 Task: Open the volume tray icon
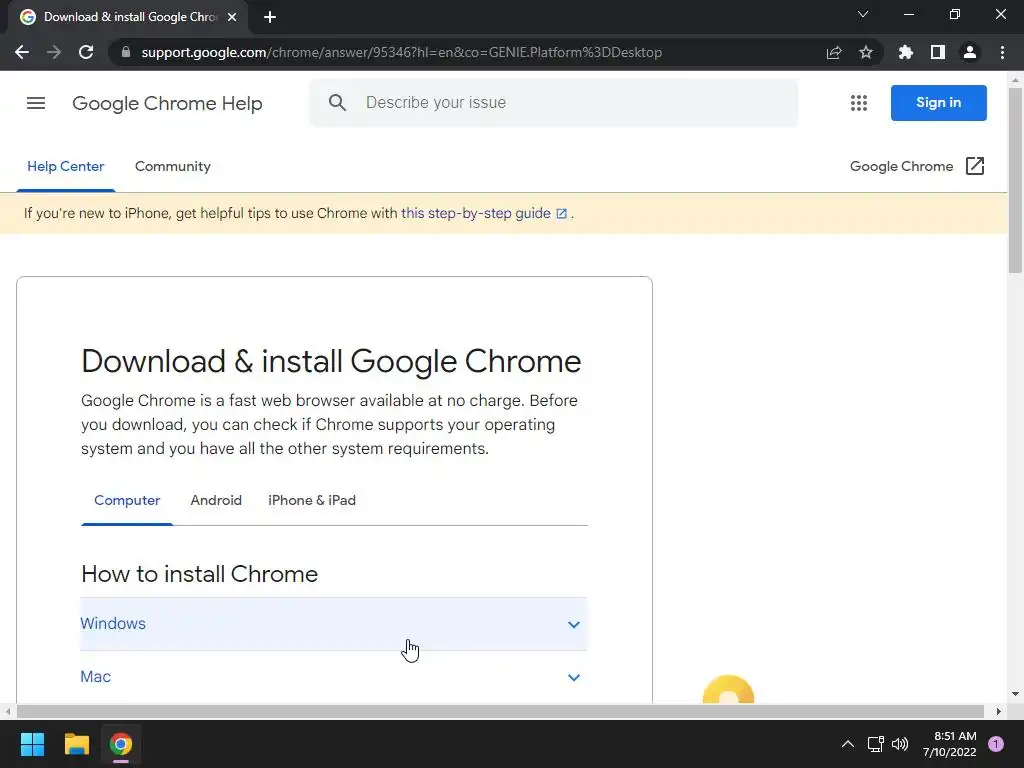click(900, 744)
